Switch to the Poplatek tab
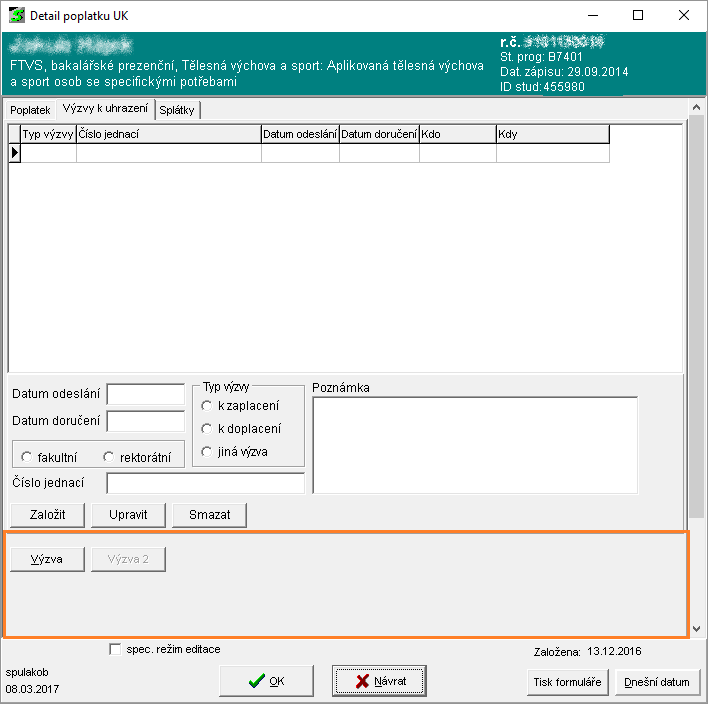The height and width of the screenshot is (704, 708). [x=30, y=110]
